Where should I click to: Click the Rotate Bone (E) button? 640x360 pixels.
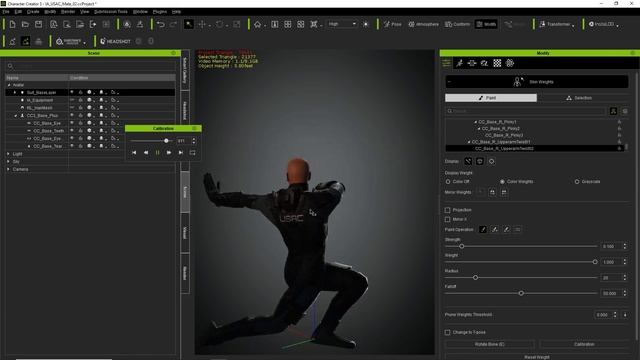coord(489,344)
